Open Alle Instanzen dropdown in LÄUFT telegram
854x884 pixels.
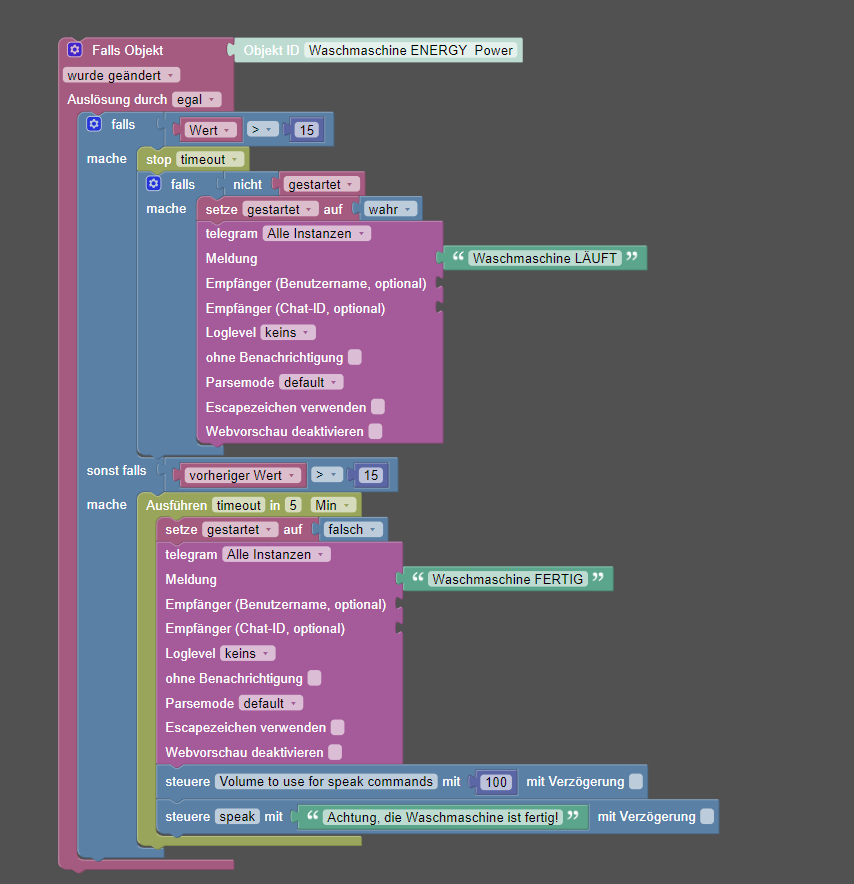[316, 233]
